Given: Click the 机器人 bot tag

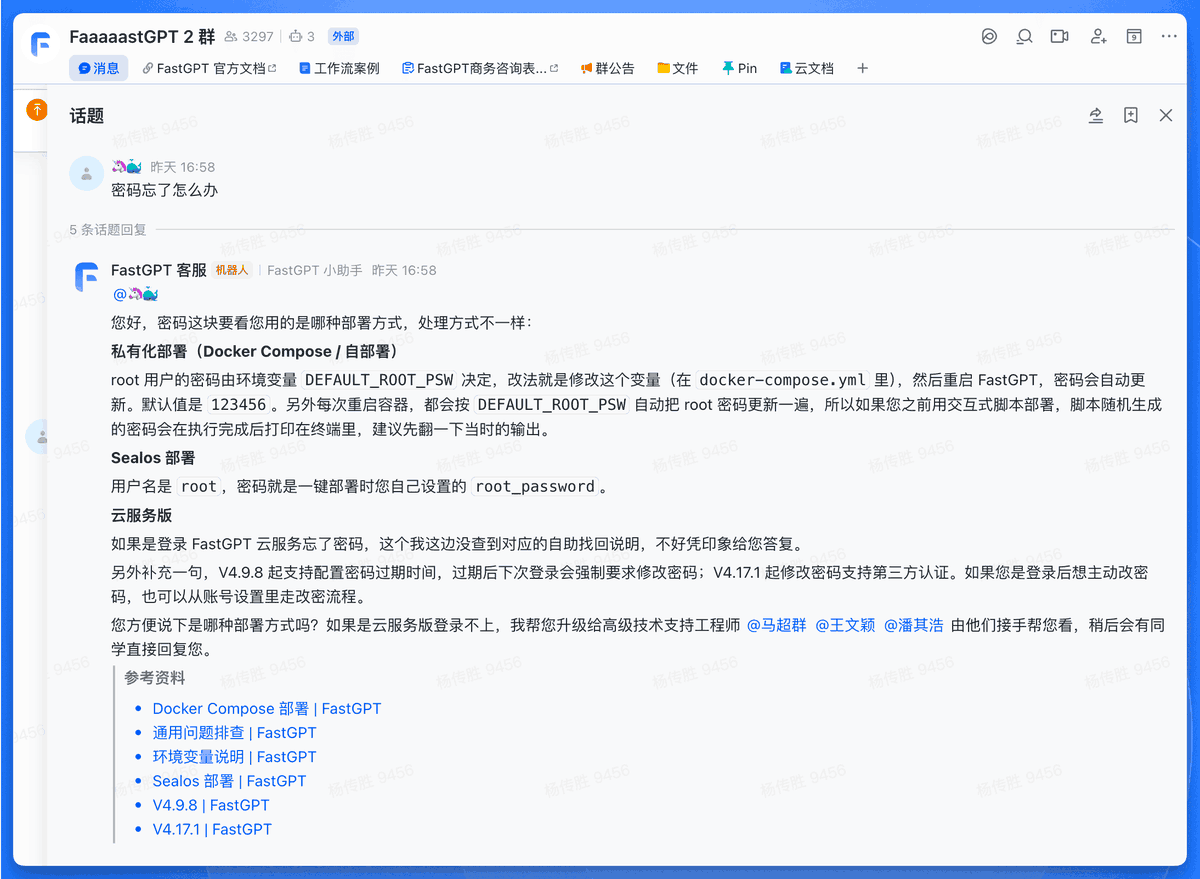Looking at the screenshot, I should pyautogui.click(x=232, y=270).
